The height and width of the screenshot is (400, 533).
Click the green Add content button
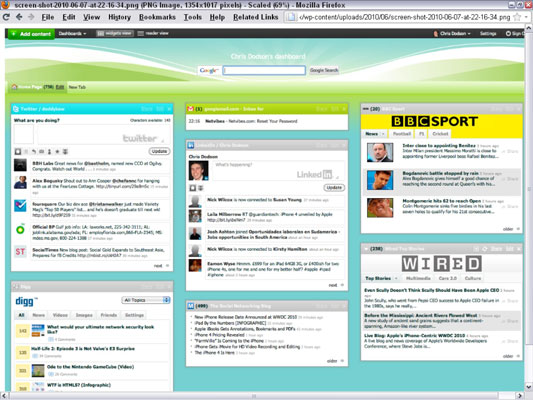(31, 34)
